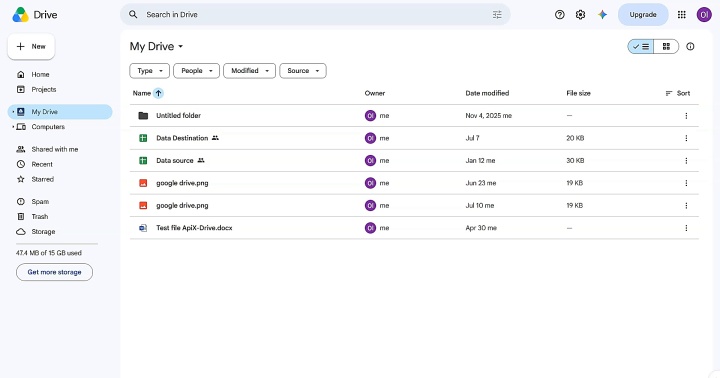Click the Gemini sparkle icon
720x378 pixels.
(602, 15)
